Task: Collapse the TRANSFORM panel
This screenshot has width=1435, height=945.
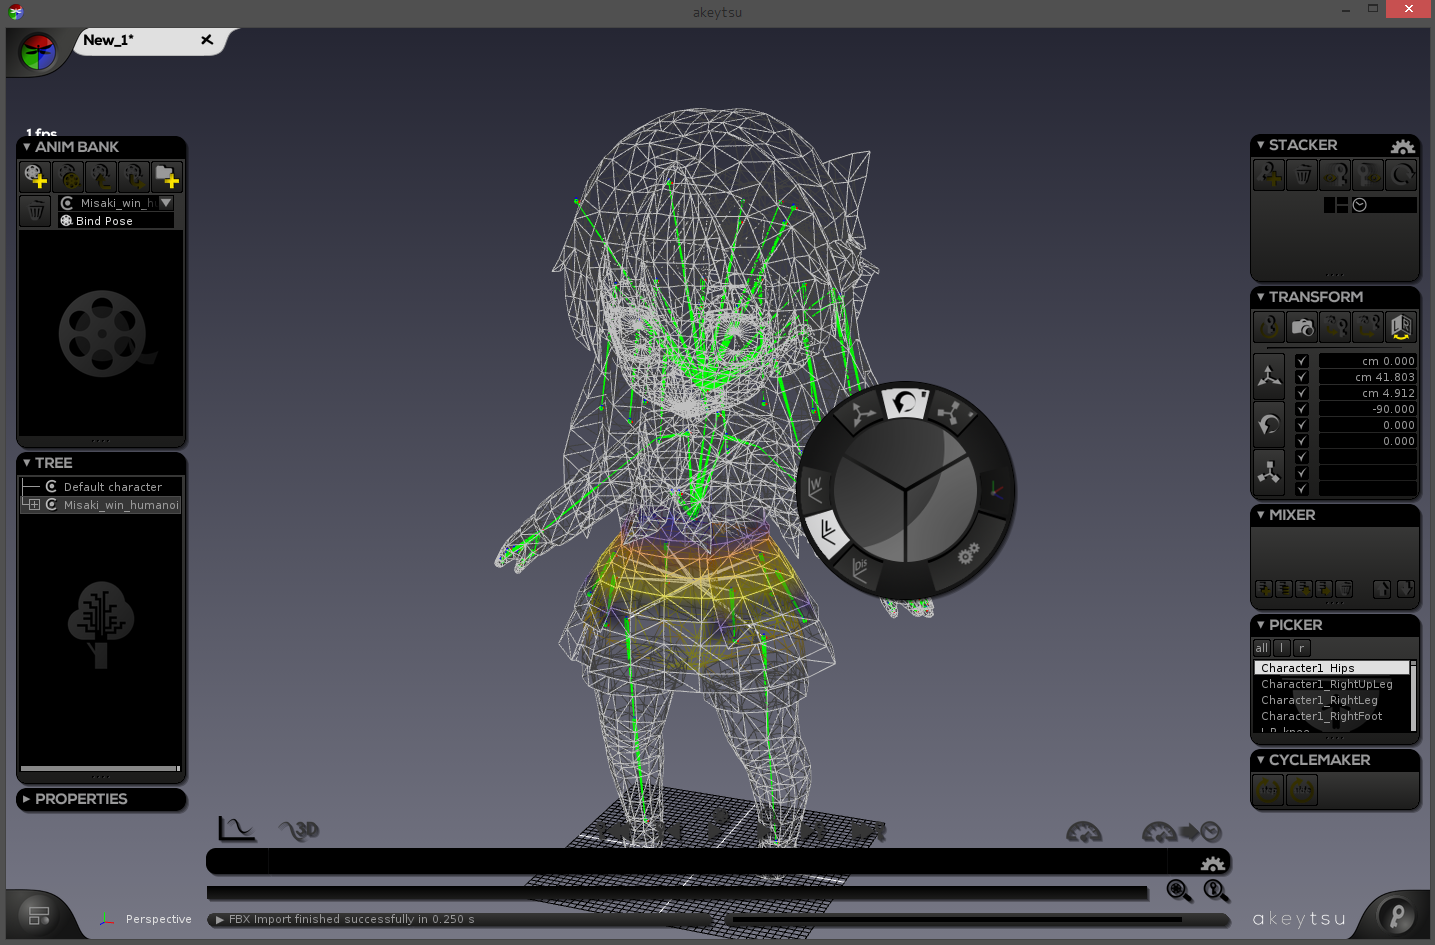Action: click(1261, 297)
